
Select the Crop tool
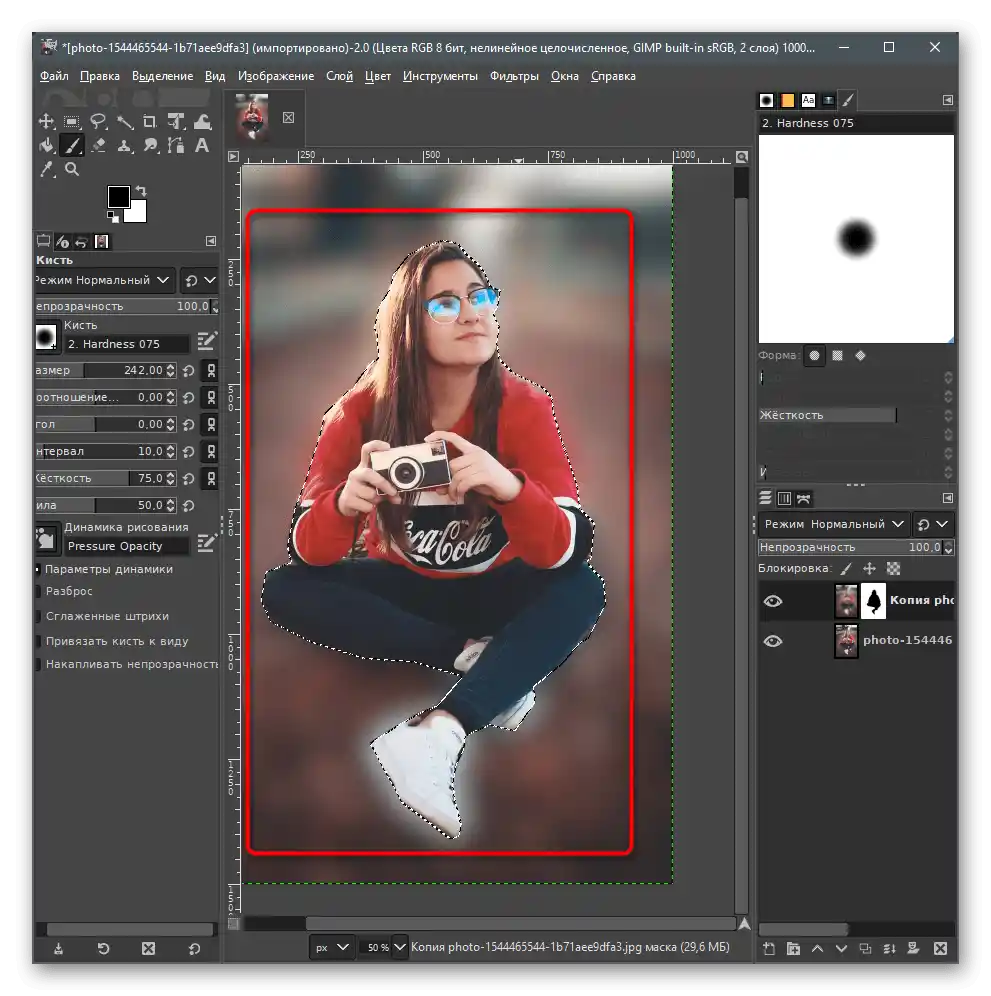pyautogui.click(x=150, y=121)
